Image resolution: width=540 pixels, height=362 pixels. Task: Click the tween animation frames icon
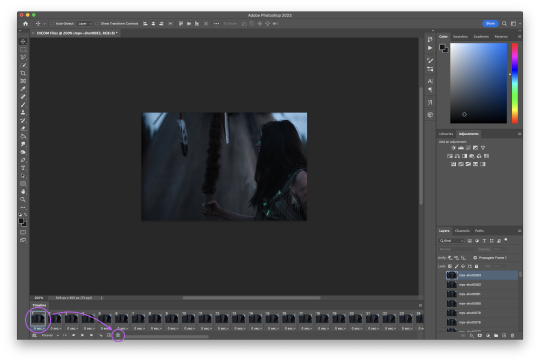coord(101,335)
